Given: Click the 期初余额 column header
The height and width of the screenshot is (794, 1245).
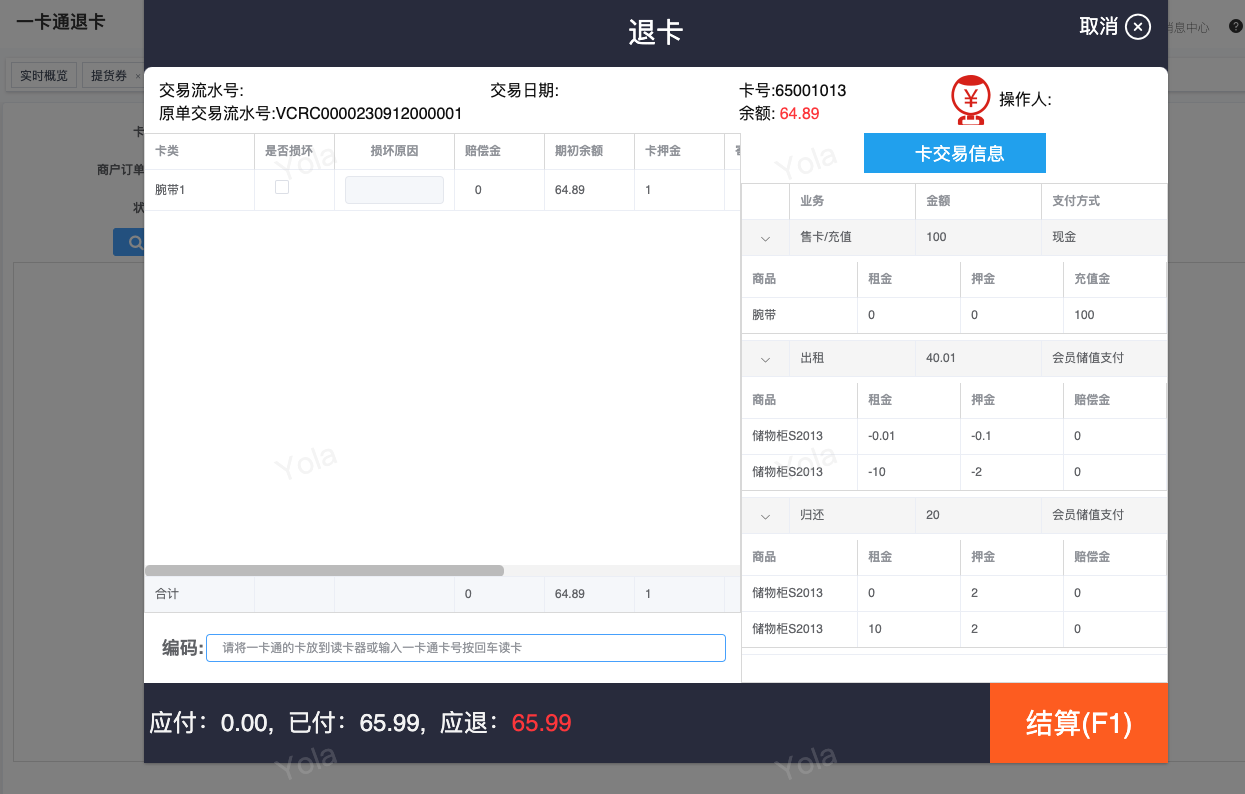Looking at the screenshot, I should (x=579, y=152).
